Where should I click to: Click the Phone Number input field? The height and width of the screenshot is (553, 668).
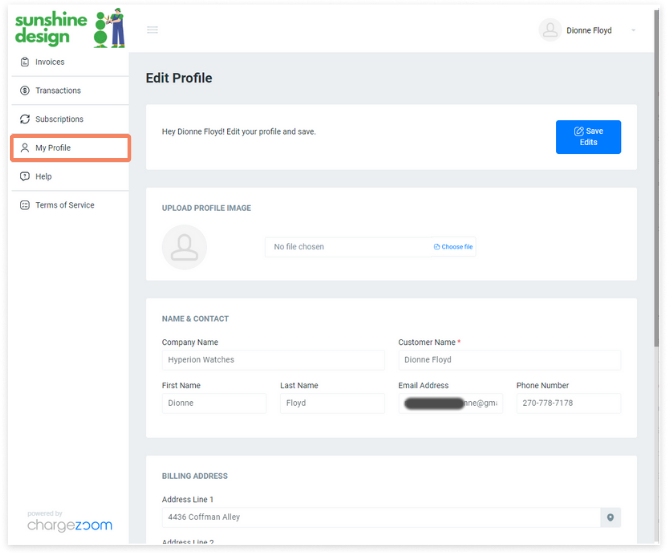click(x=568, y=403)
